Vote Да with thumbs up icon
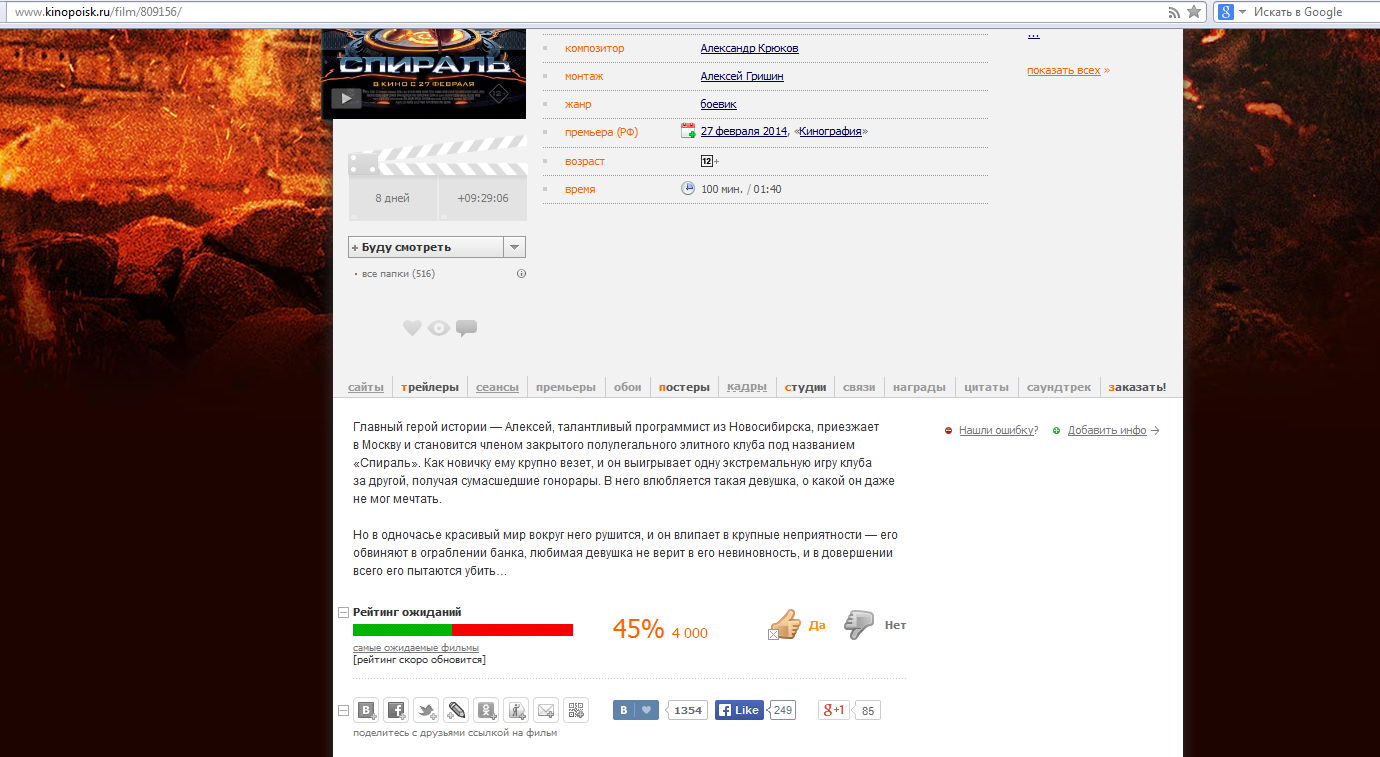This screenshot has width=1380, height=757. coord(786,625)
